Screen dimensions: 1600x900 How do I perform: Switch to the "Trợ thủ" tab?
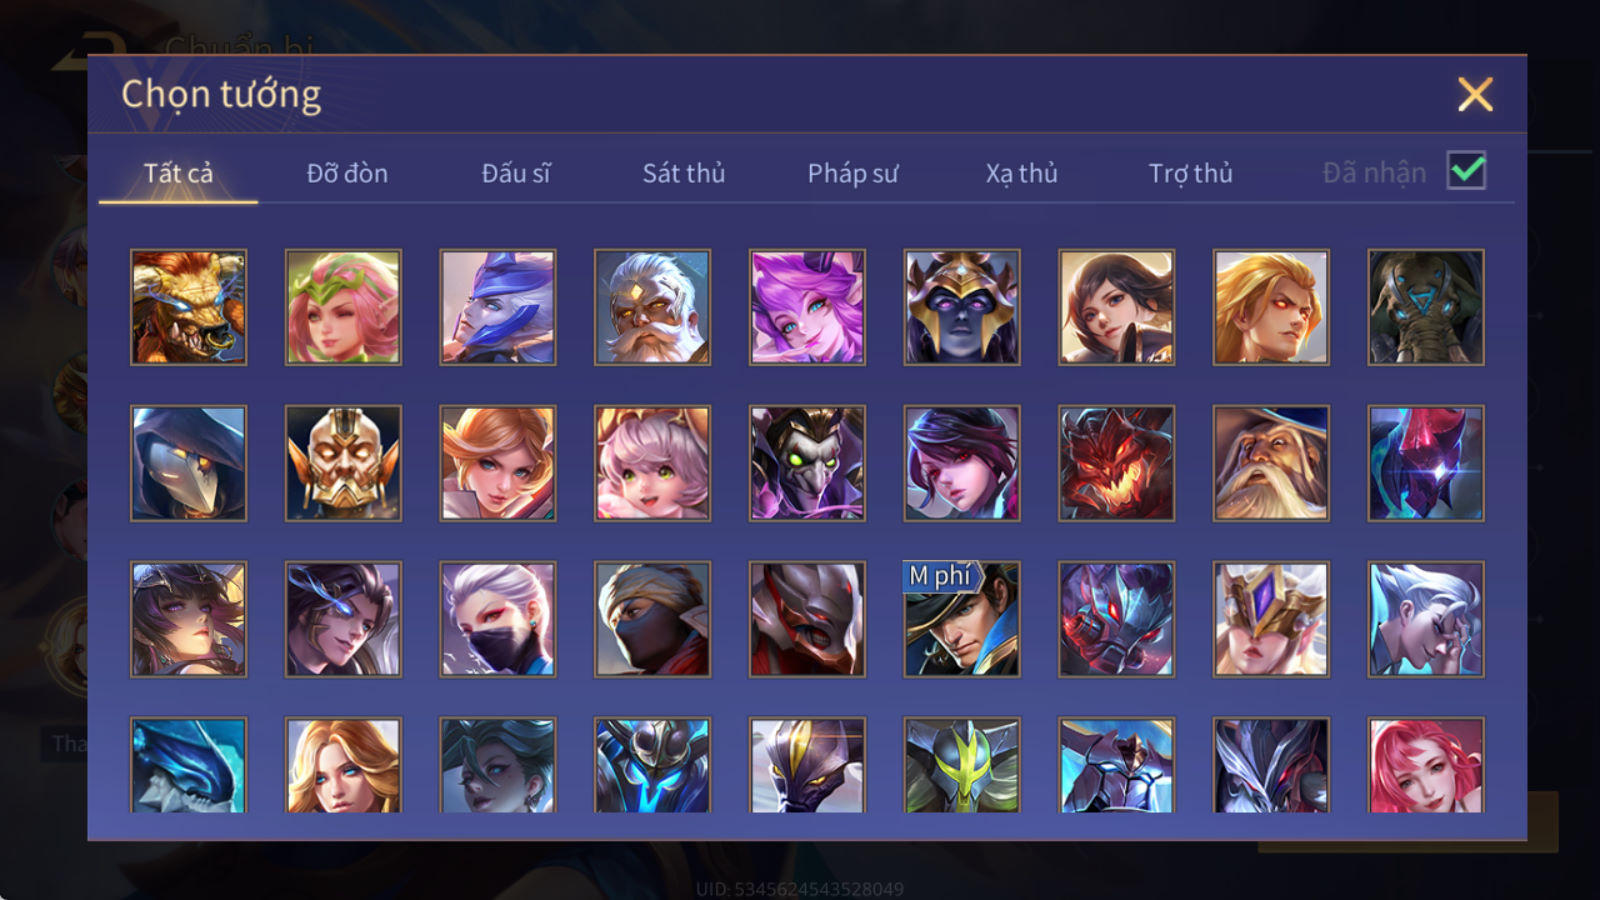pos(1190,173)
